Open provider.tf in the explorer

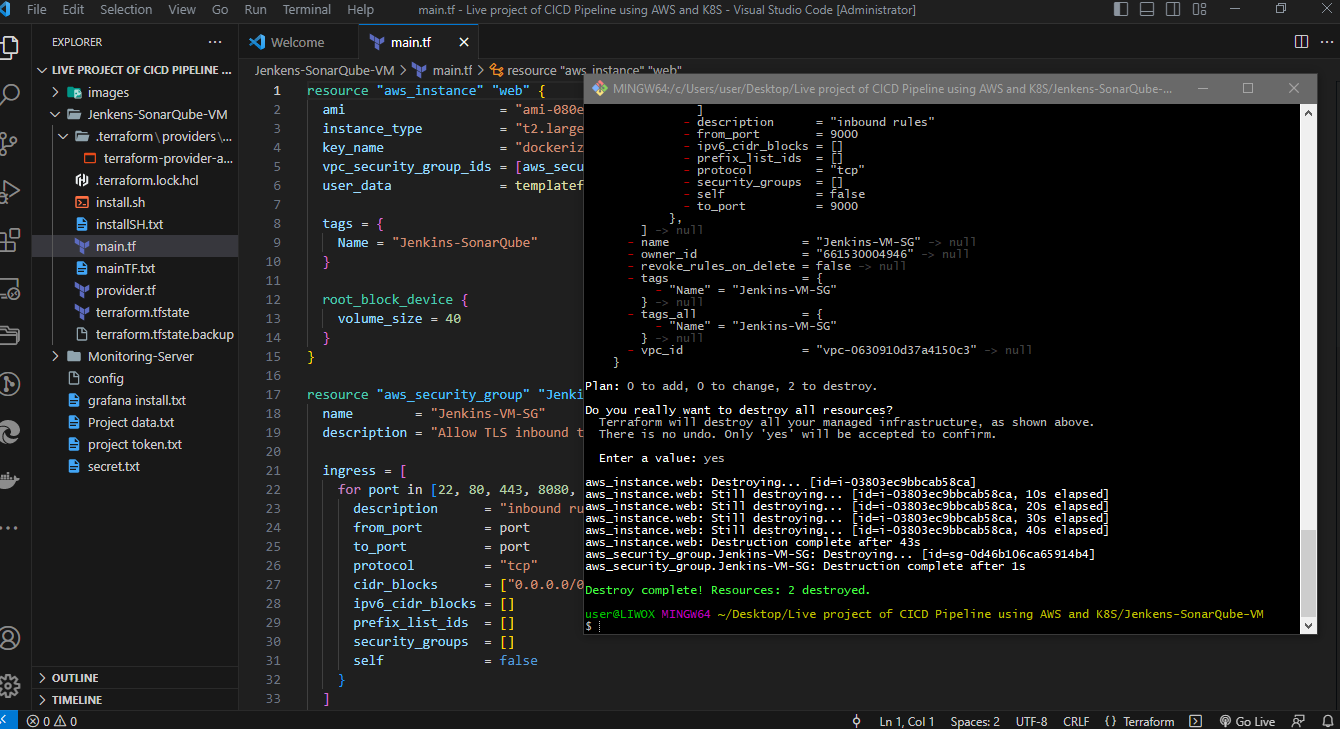coord(125,290)
